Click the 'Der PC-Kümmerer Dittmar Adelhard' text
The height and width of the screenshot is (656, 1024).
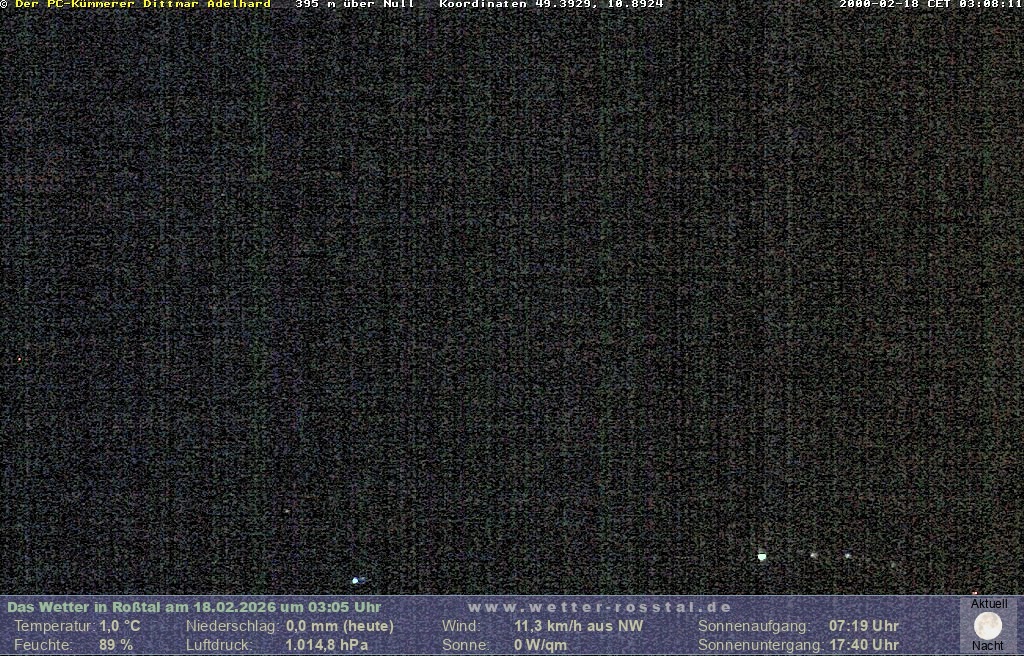pyautogui.click(x=143, y=4)
